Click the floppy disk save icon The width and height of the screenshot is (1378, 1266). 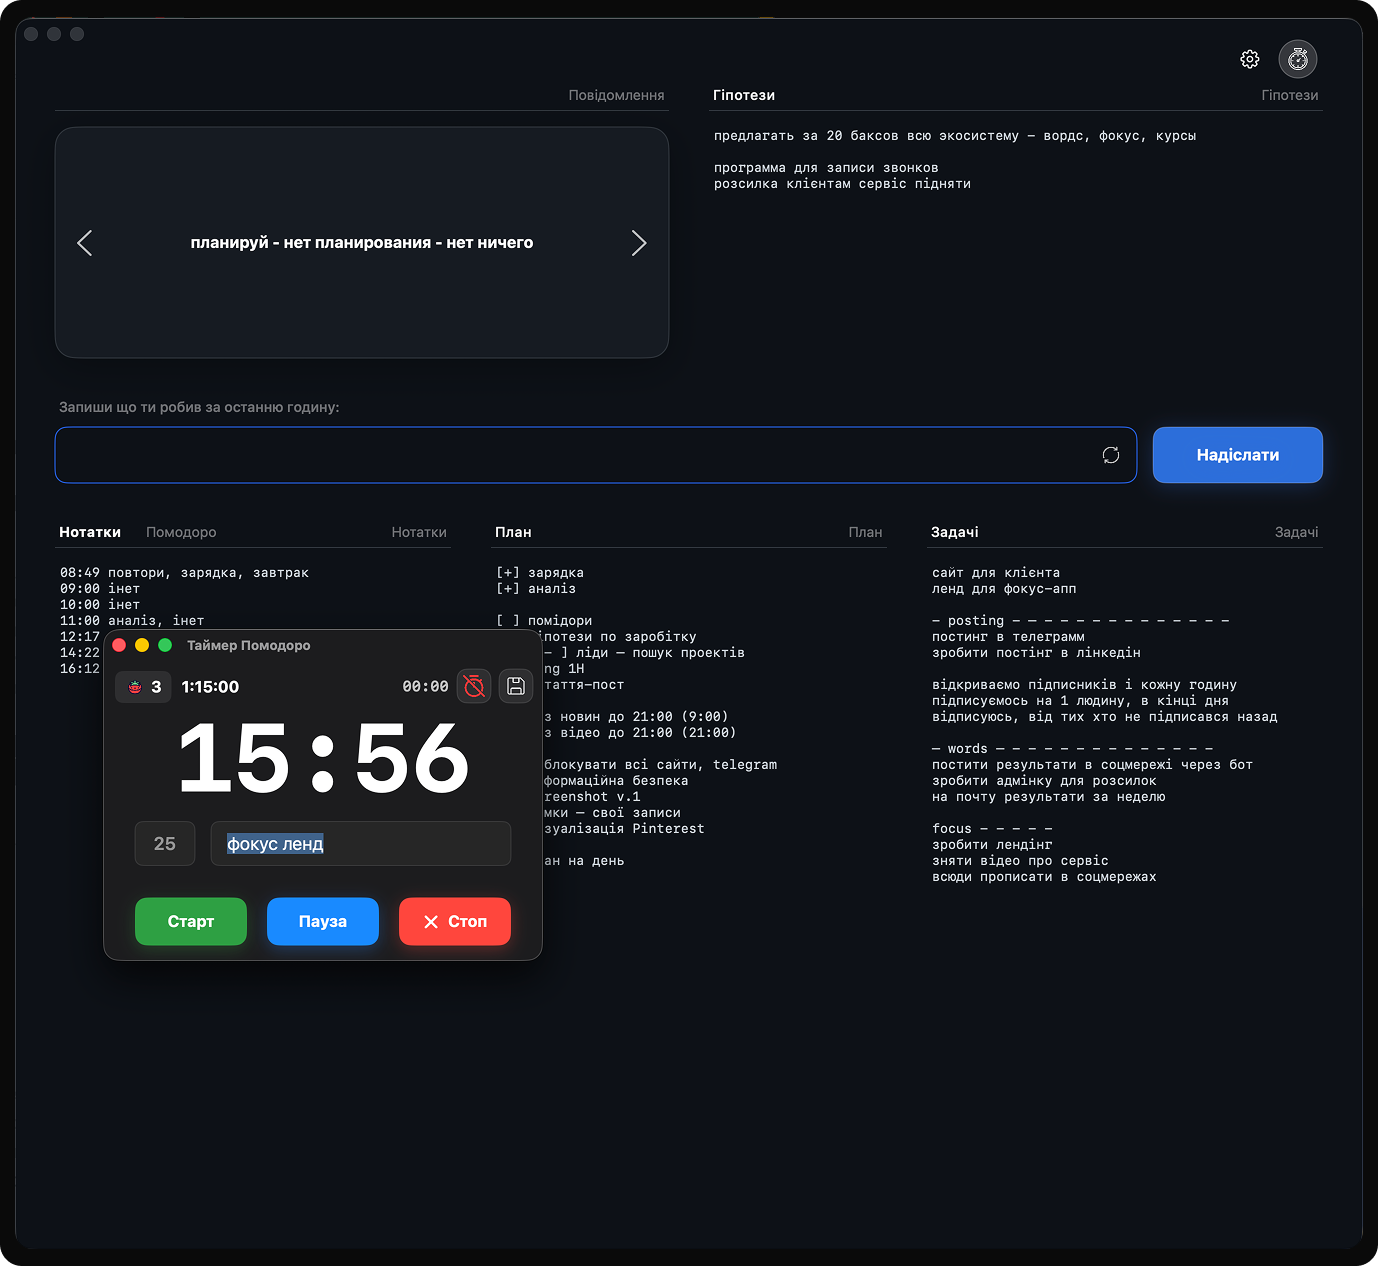coord(516,686)
